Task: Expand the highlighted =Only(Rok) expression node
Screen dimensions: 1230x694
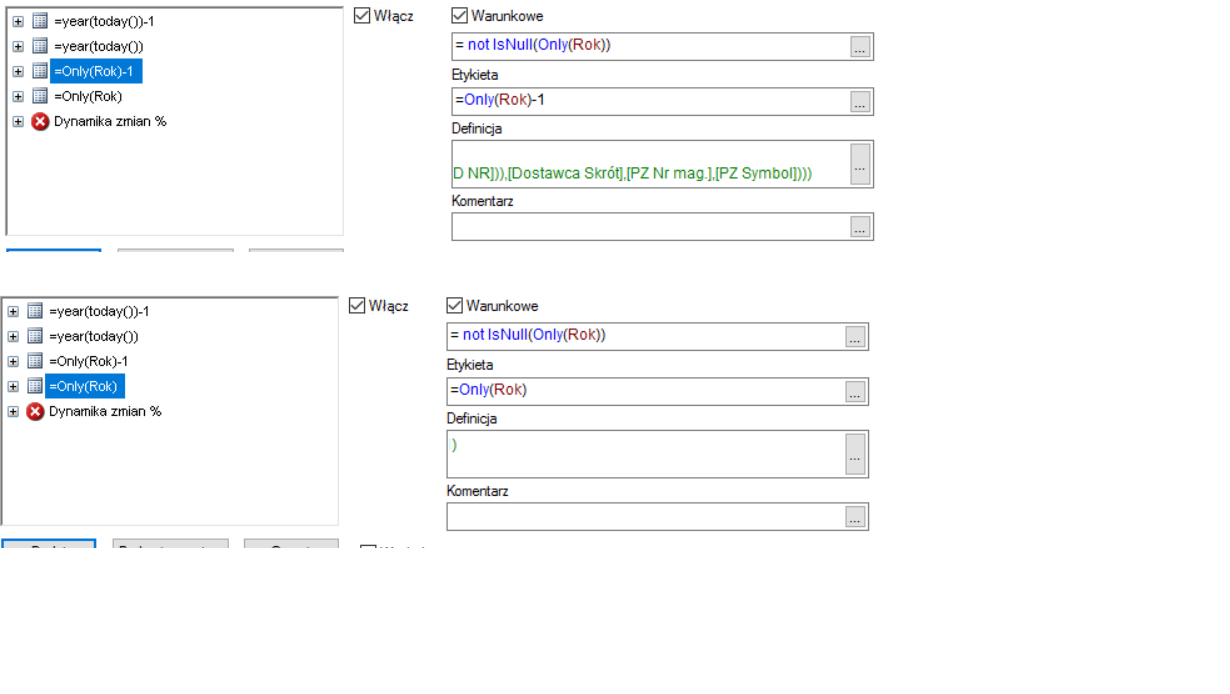Action: pos(13,386)
